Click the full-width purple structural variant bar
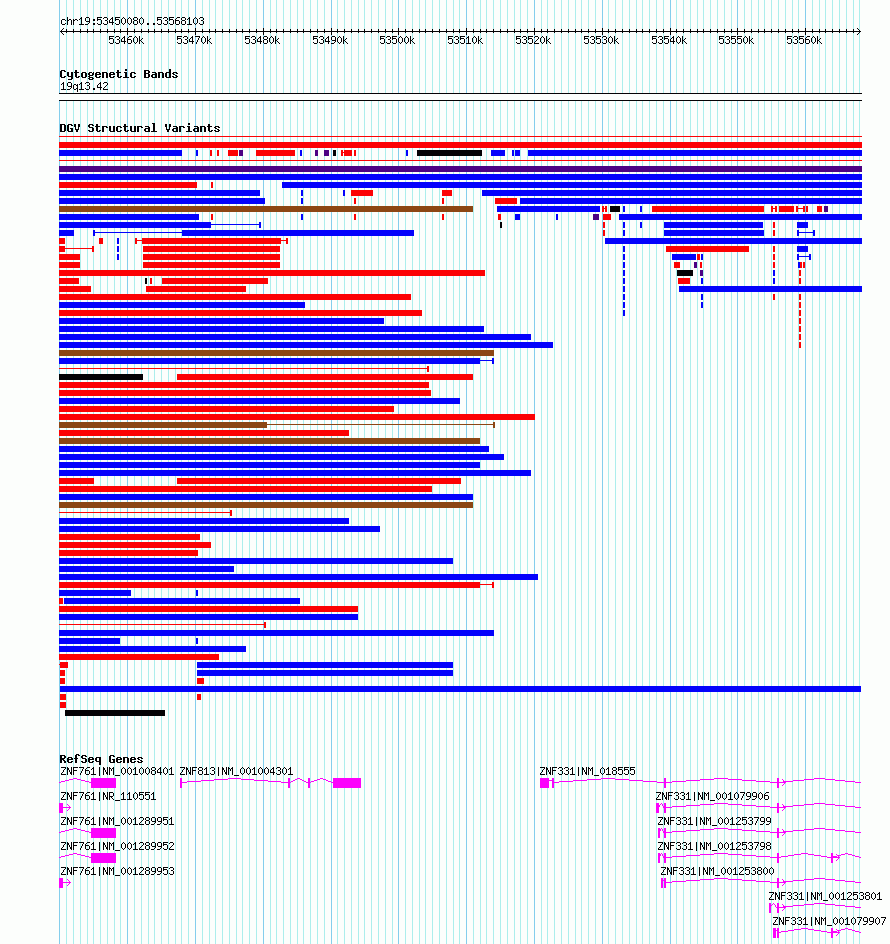The width and height of the screenshot is (890, 944). pos(461,169)
